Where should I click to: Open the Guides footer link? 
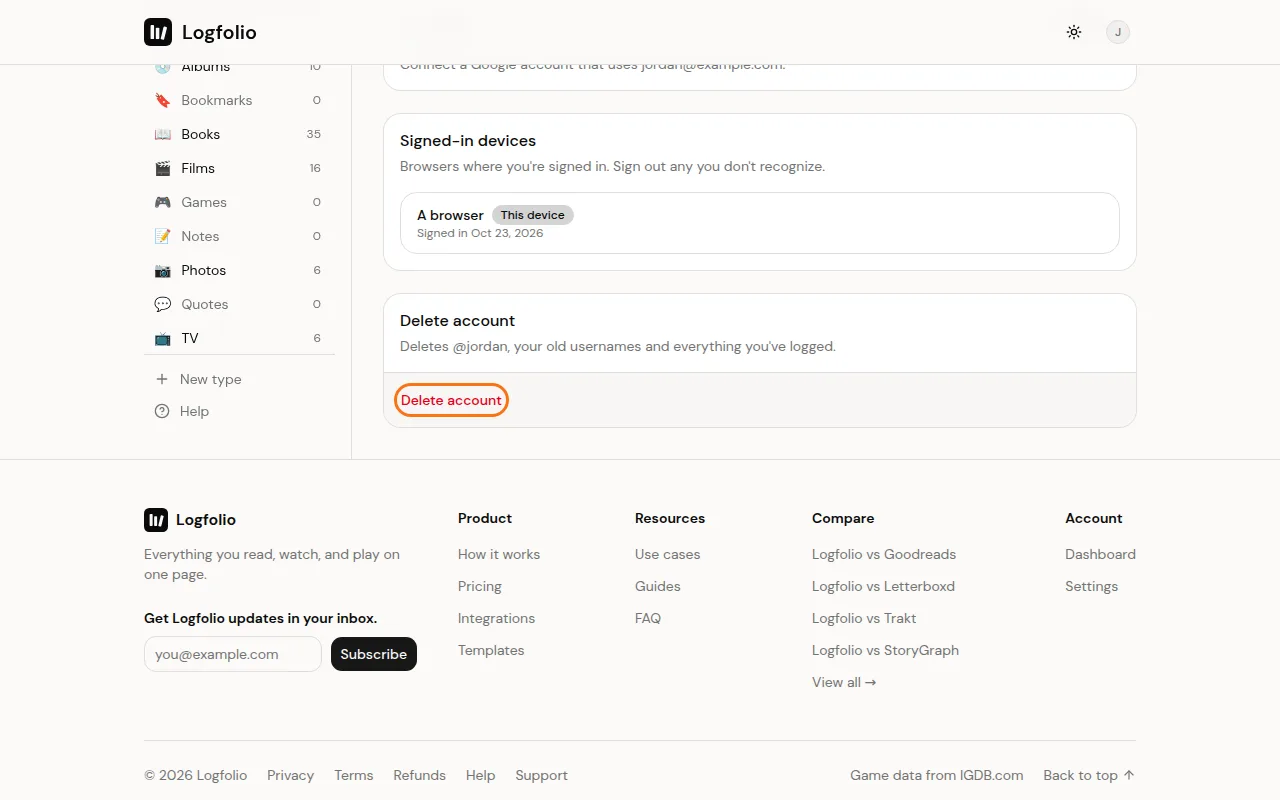658,586
